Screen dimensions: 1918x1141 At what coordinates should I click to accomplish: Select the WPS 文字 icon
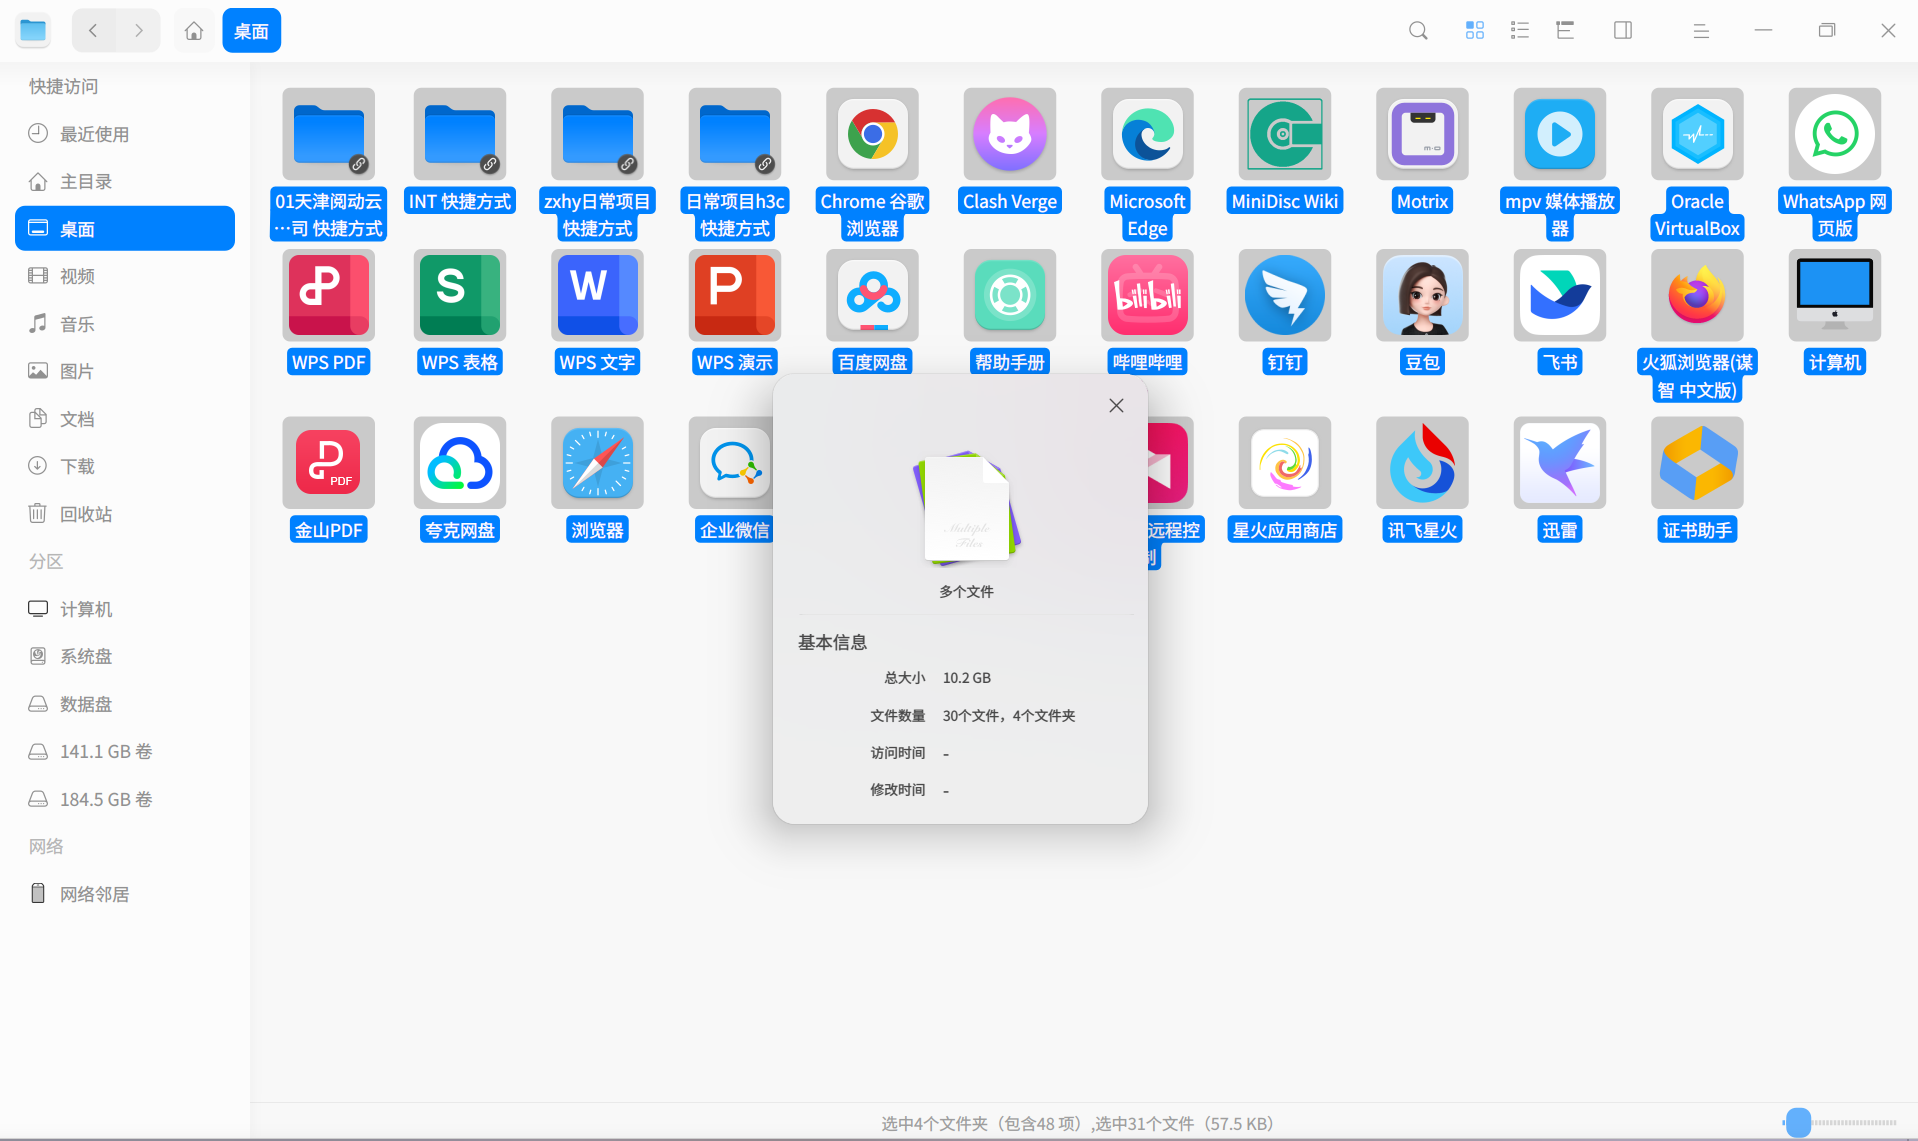(597, 295)
